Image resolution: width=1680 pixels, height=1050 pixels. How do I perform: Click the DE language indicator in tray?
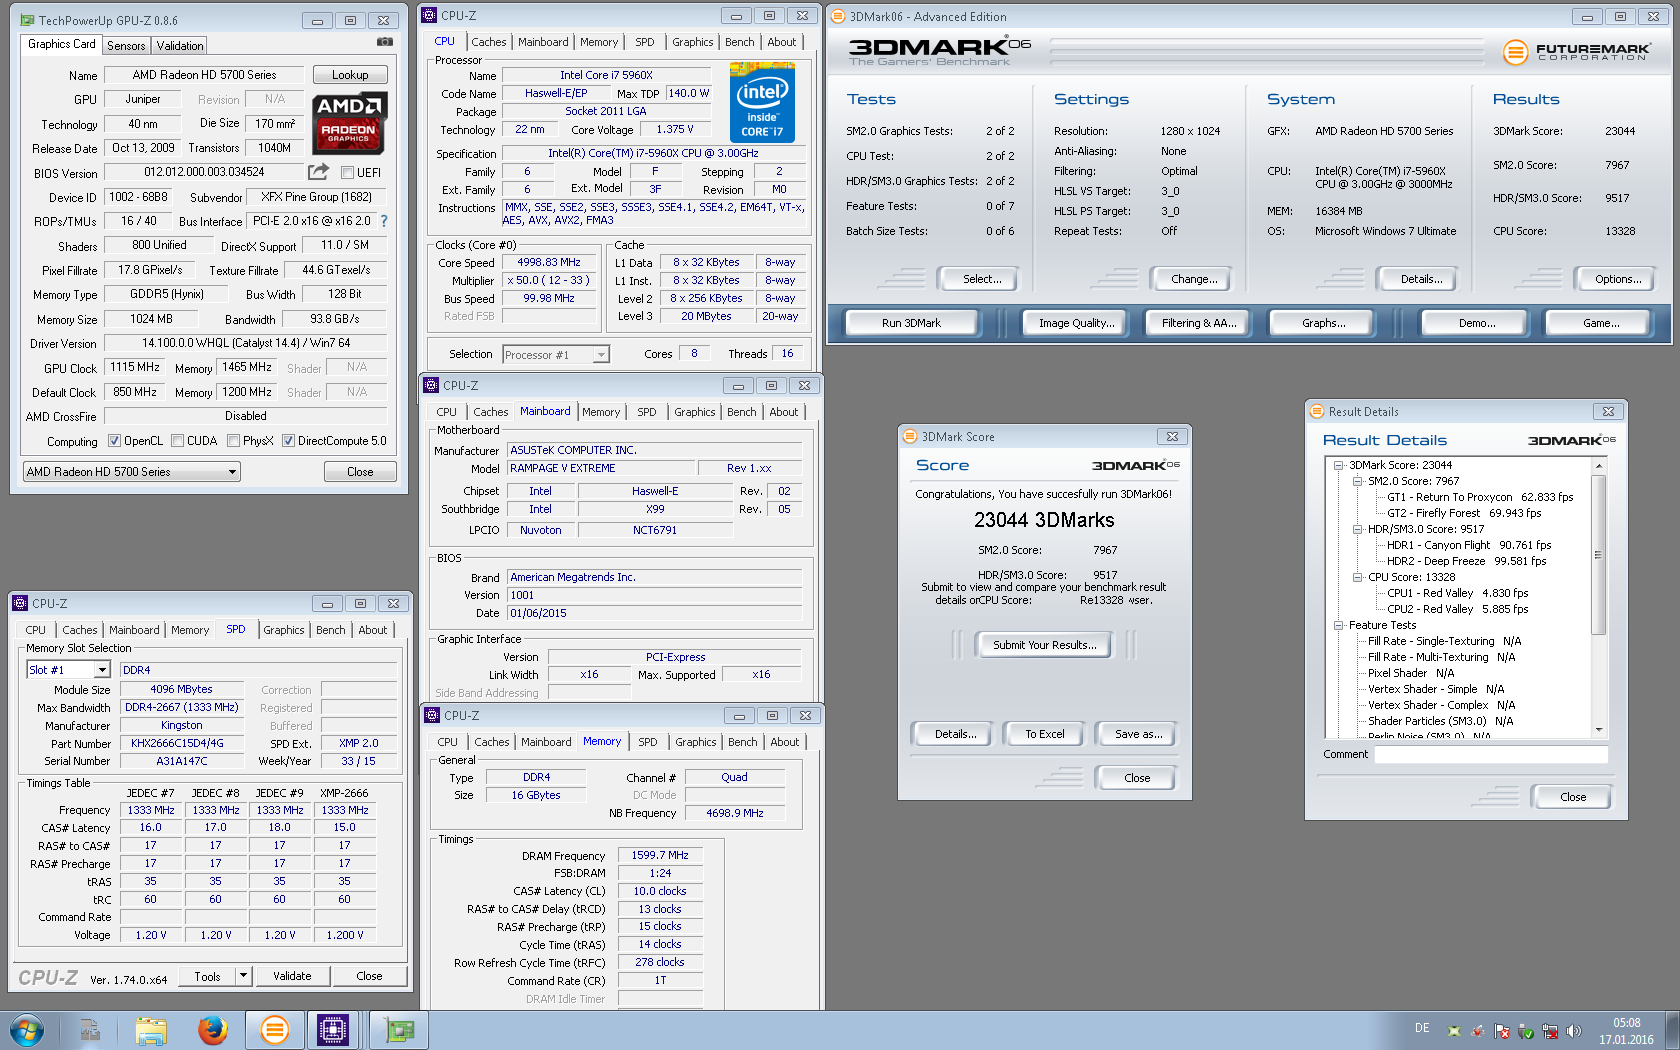coord(1422,1028)
